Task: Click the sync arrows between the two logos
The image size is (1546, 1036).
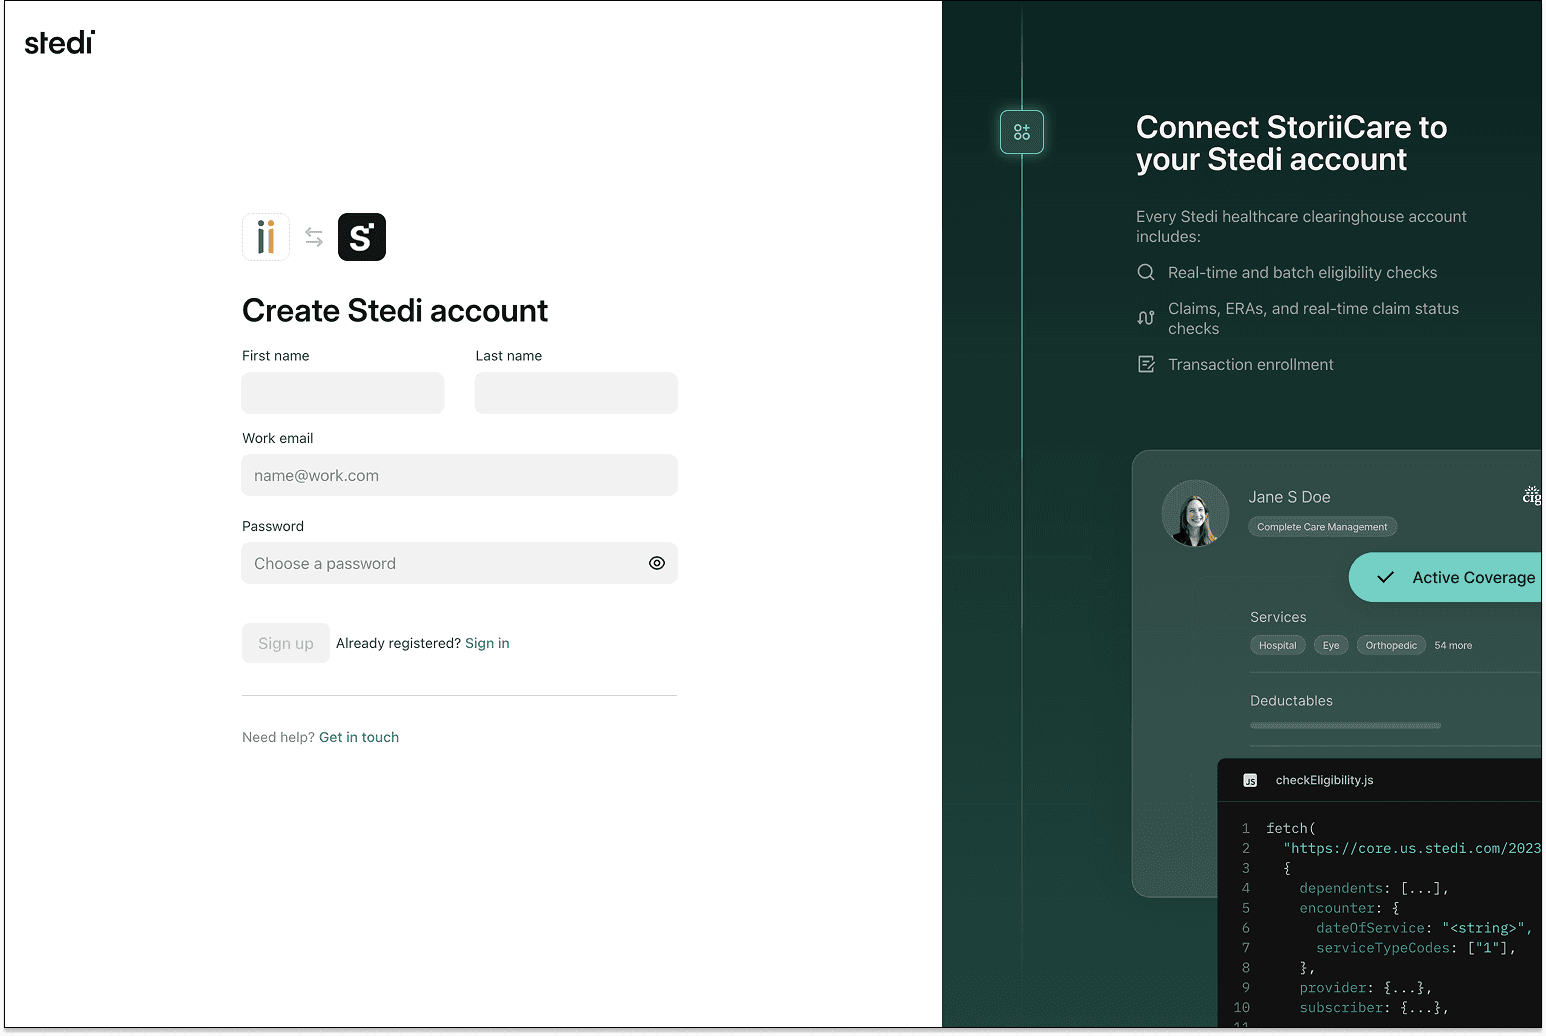Action: (x=313, y=237)
